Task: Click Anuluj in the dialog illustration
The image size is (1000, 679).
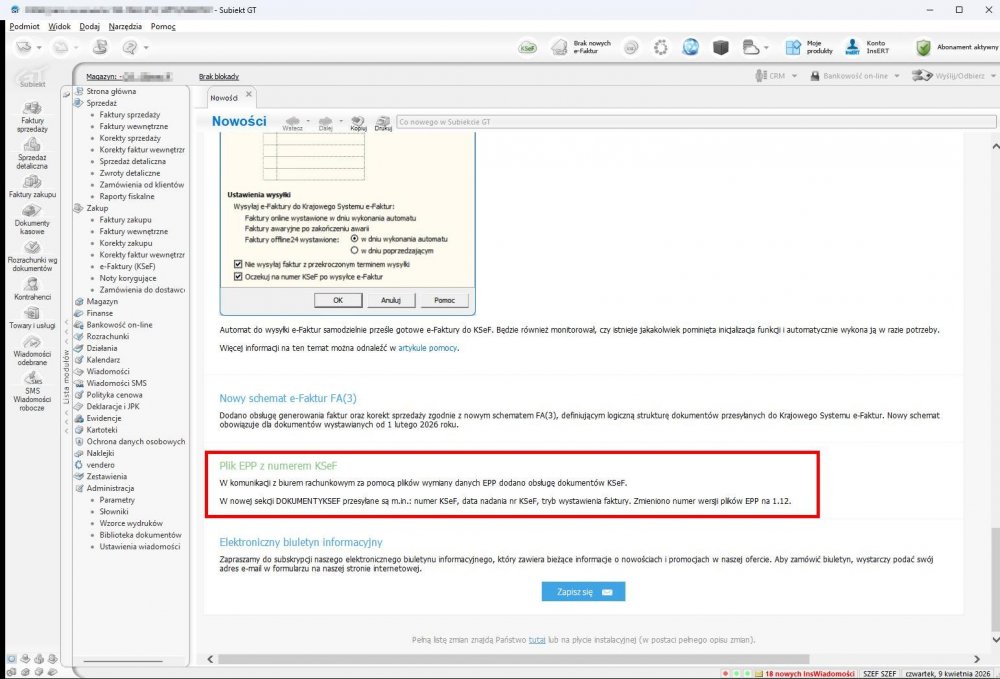Action: [x=391, y=300]
